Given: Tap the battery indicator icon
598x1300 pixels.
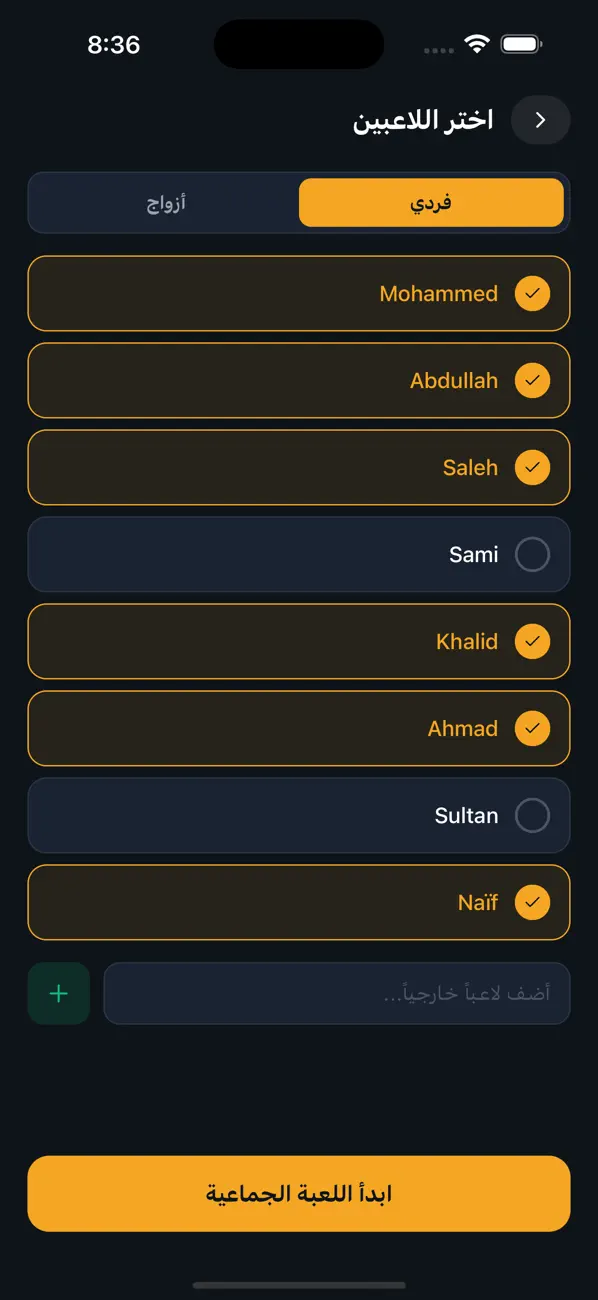Looking at the screenshot, I should tap(522, 45).
